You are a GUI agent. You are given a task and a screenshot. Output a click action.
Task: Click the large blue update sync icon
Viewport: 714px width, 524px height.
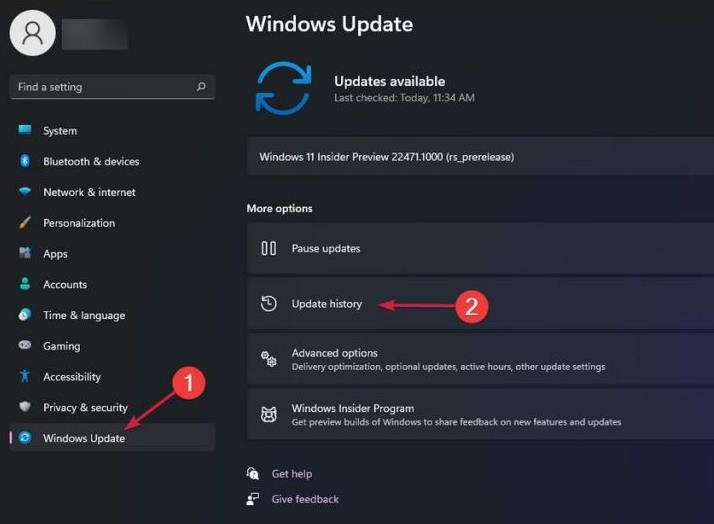point(284,88)
